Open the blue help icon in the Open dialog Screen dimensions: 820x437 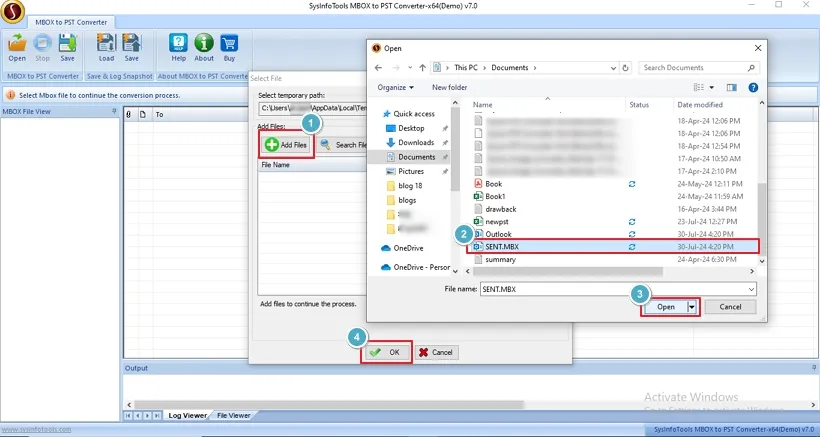(753, 87)
